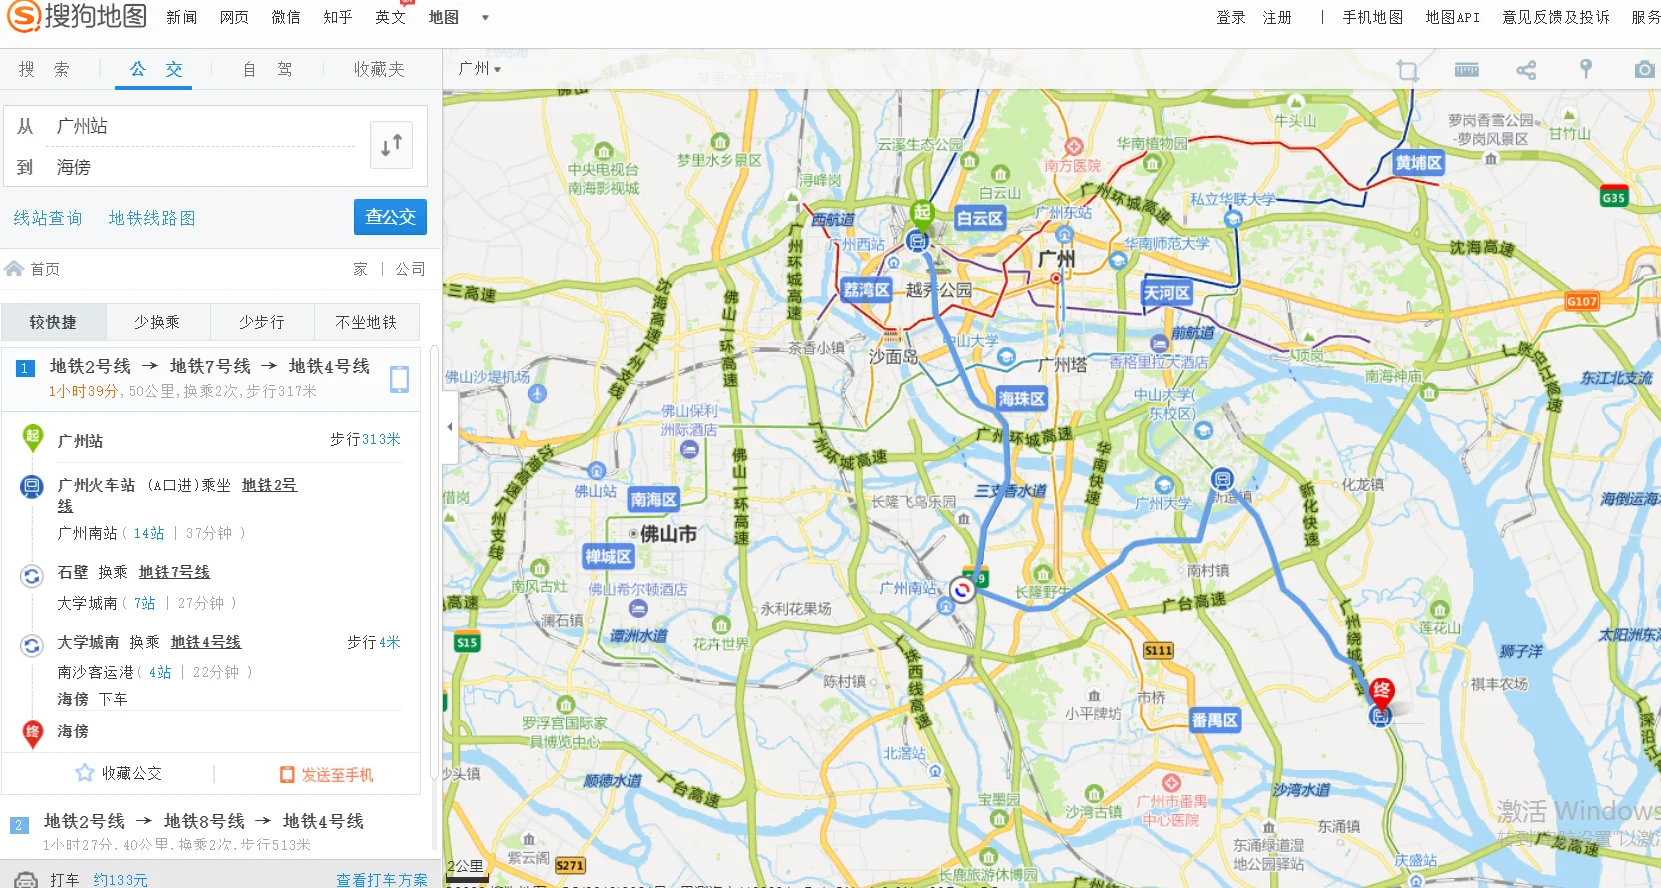Open 手机地图 link

pyautogui.click(x=1373, y=17)
